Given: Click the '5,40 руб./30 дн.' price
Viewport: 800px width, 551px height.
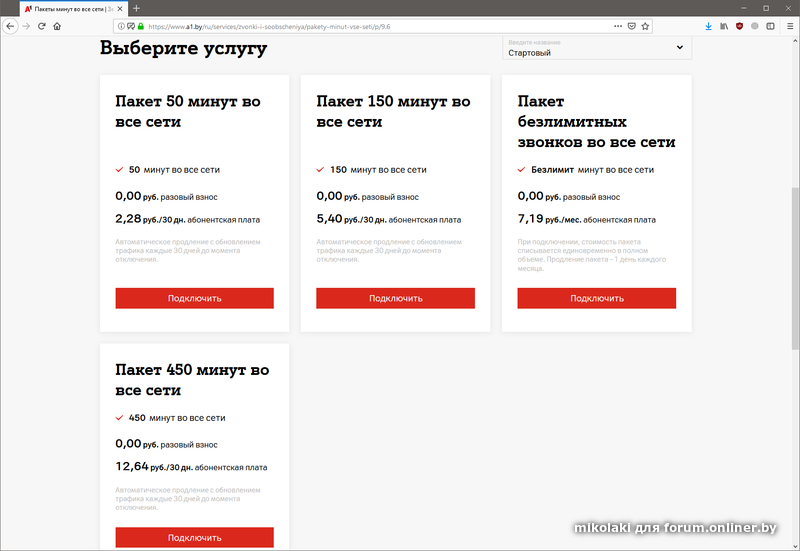Looking at the screenshot, I should pos(351,219).
